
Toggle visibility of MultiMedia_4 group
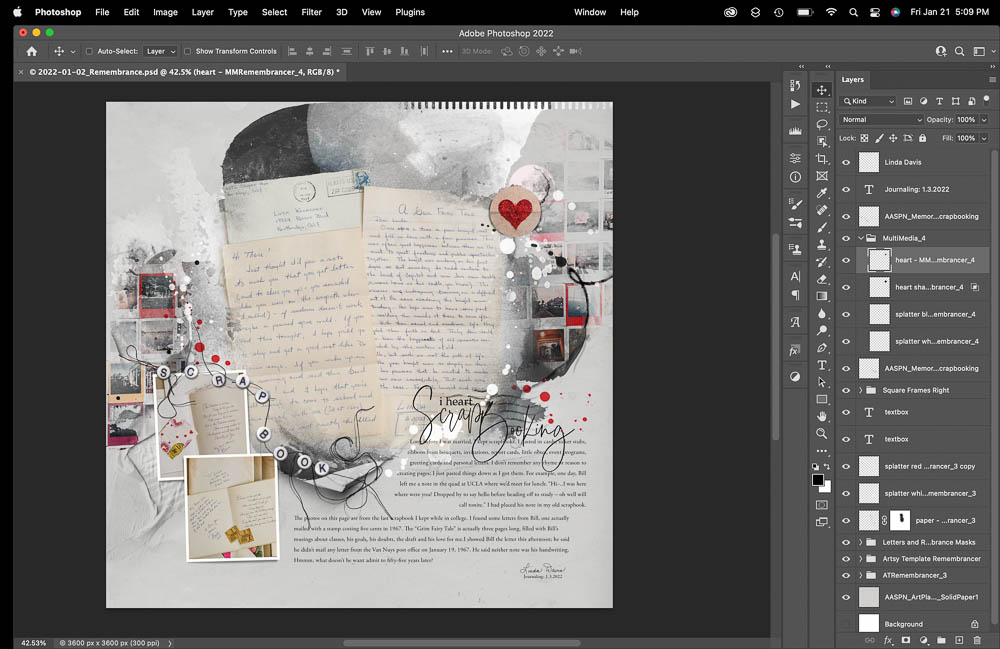[x=846, y=238]
